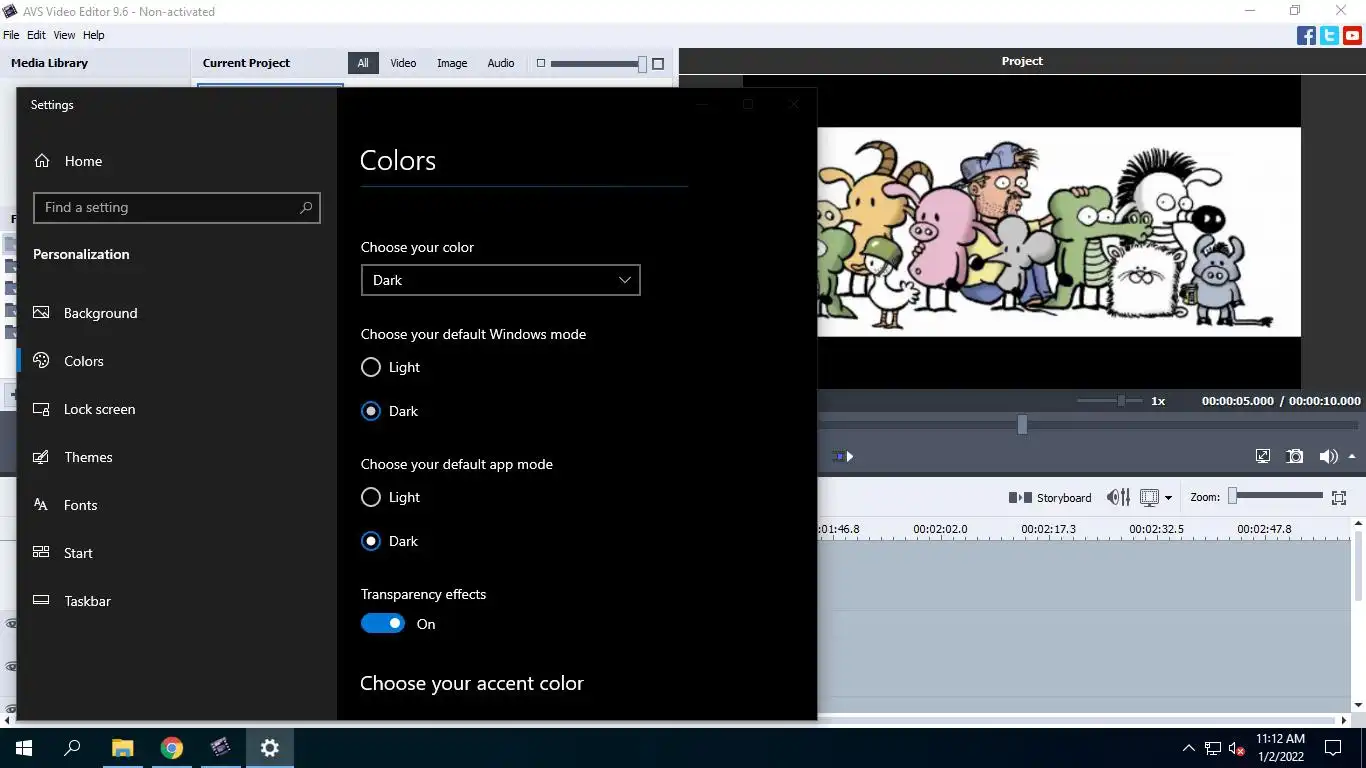
Task: Expand the Choose your color dropdown
Action: (x=500, y=280)
